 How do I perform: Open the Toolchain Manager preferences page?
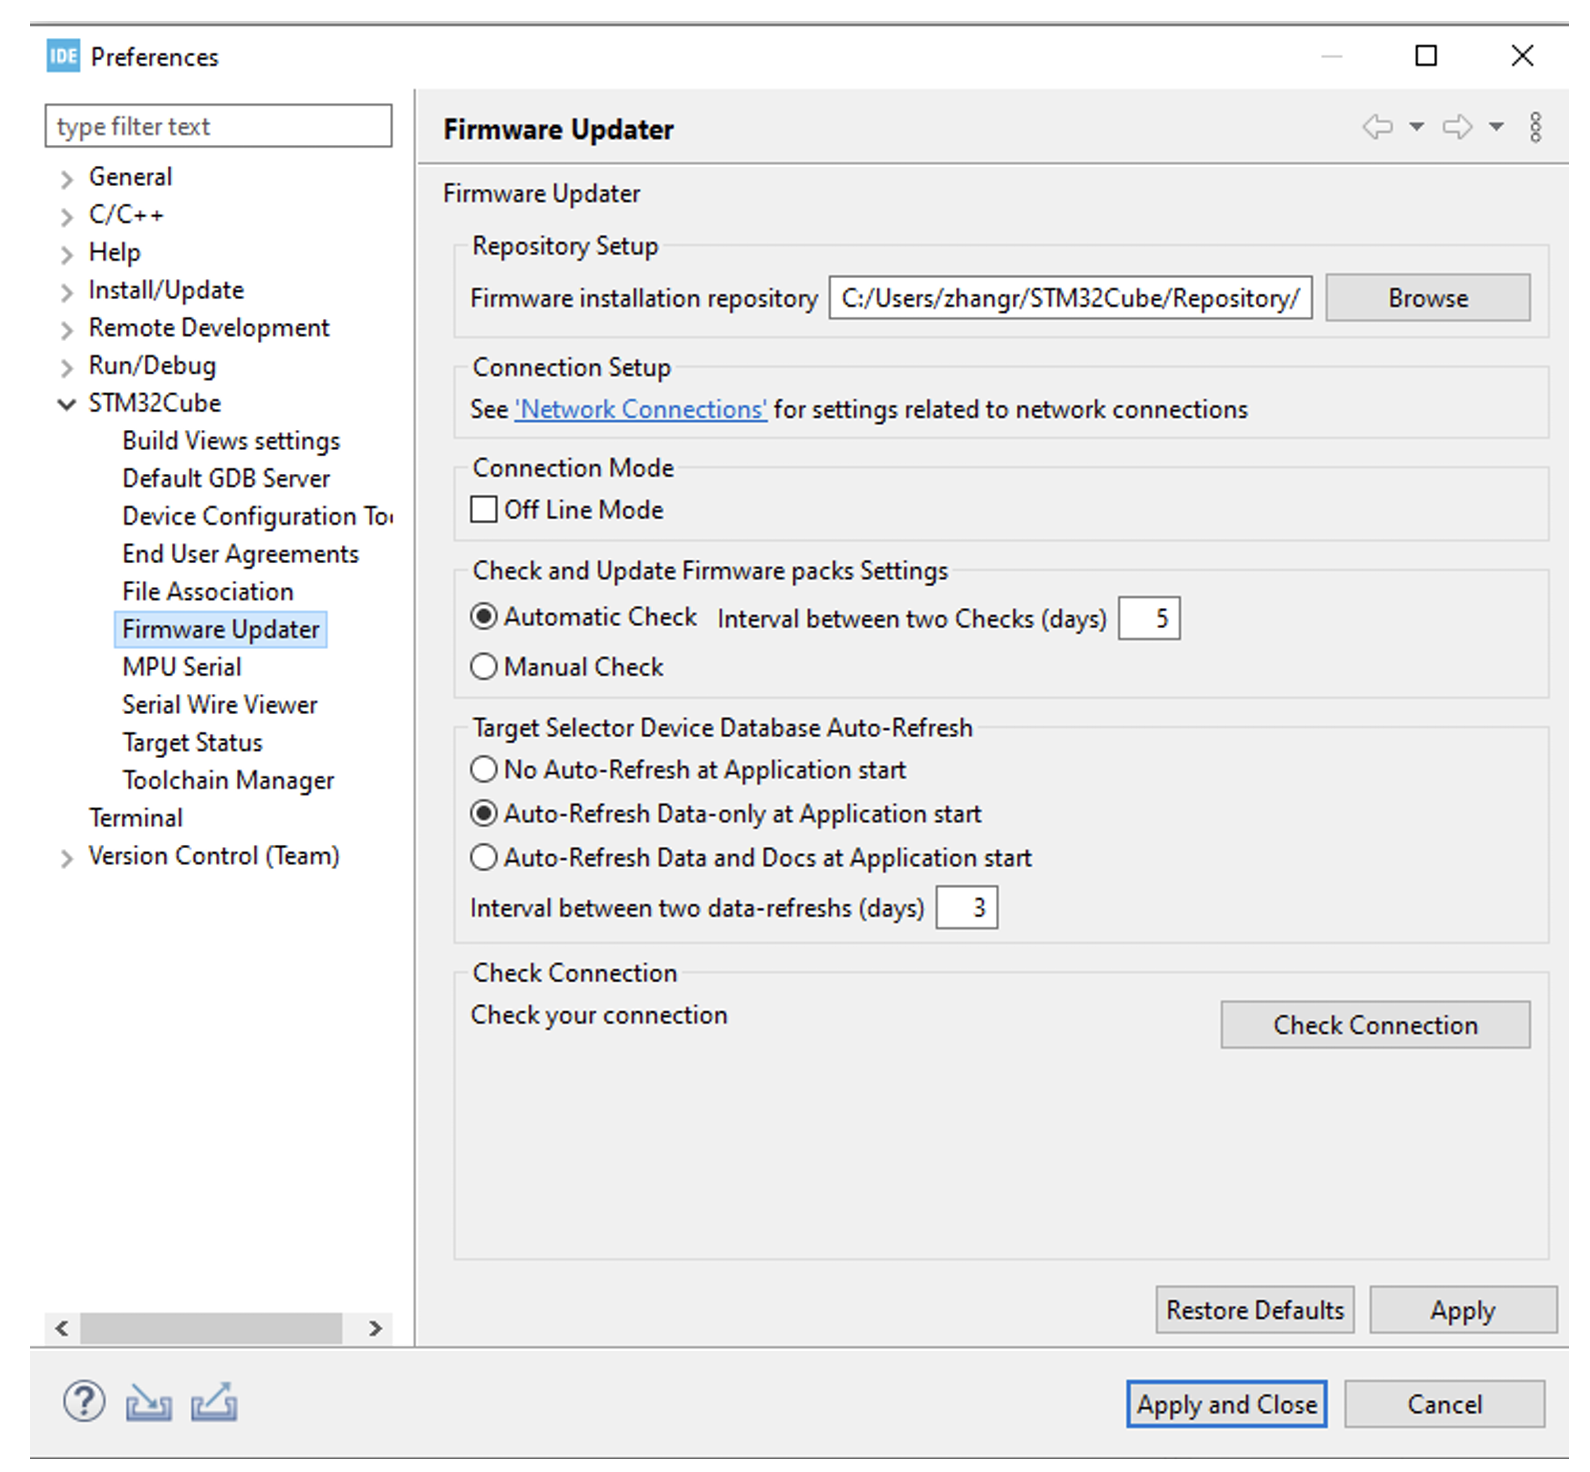click(228, 780)
